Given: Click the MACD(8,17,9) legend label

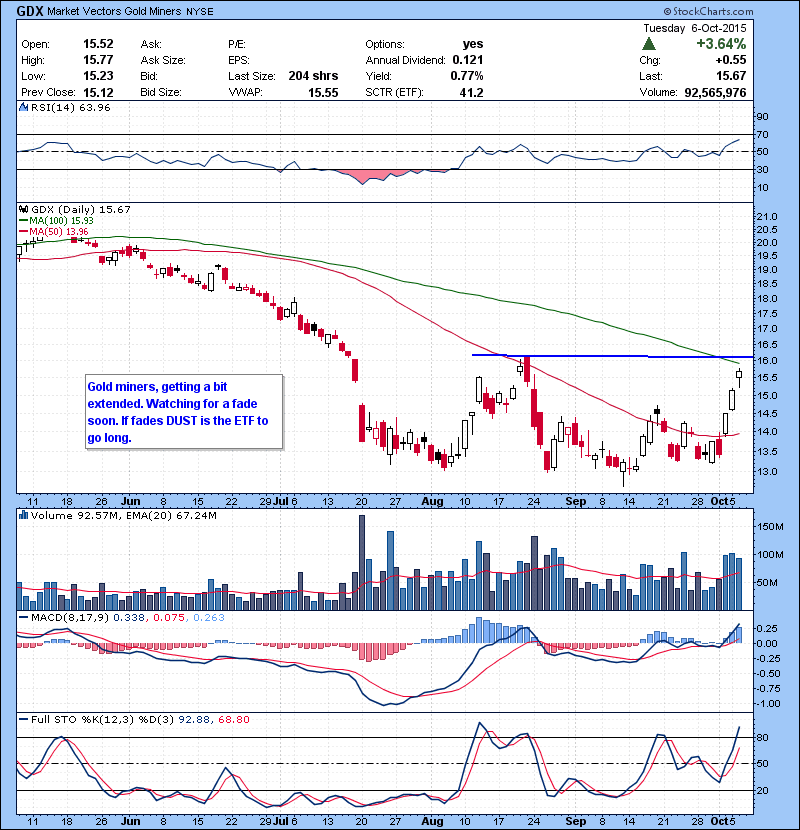Looking at the screenshot, I should pyautogui.click(x=69, y=617).
